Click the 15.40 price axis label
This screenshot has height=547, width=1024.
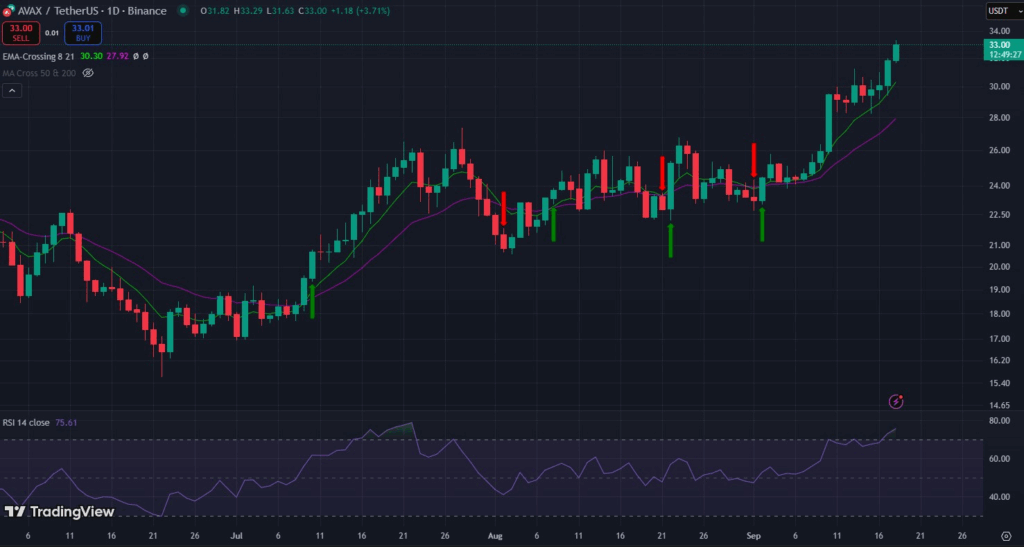[x=999, y=383]
